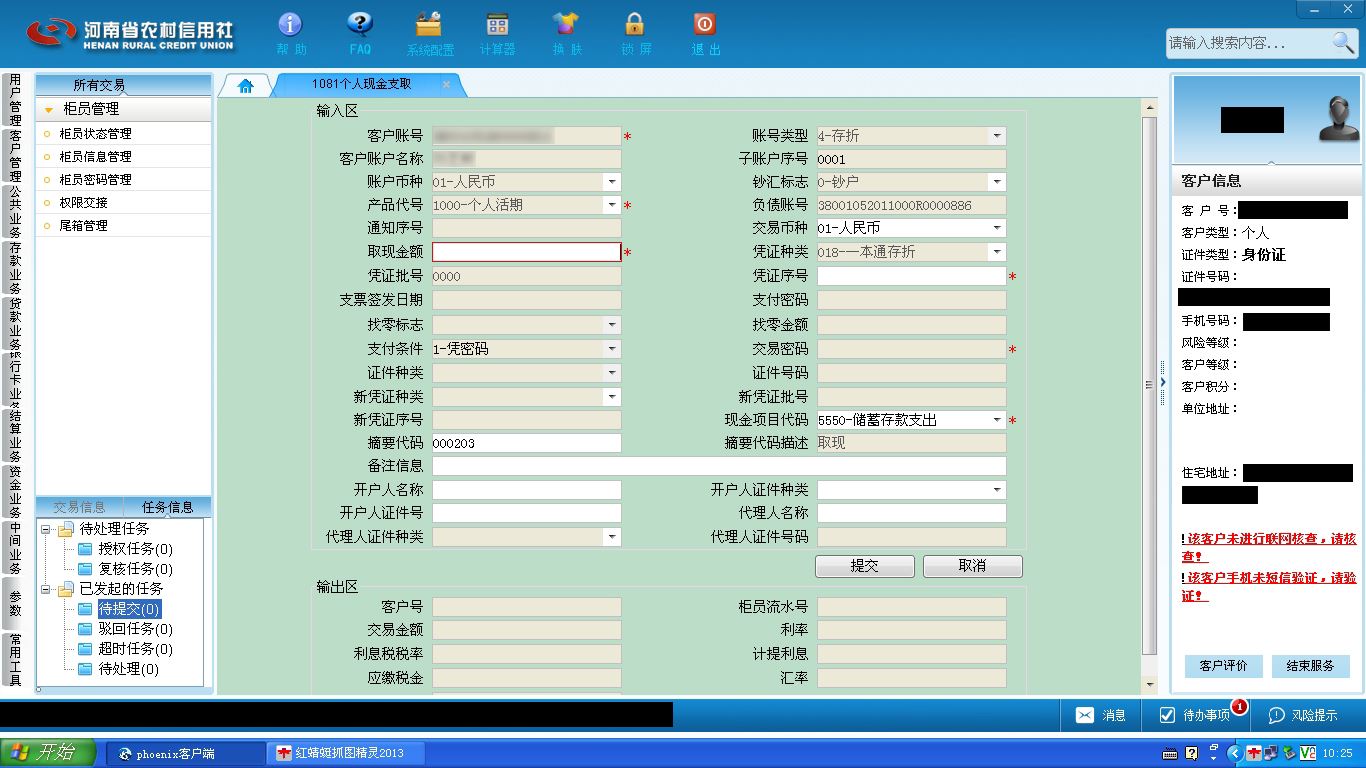Open the 产品代号 dropdown

coord(612,205)
